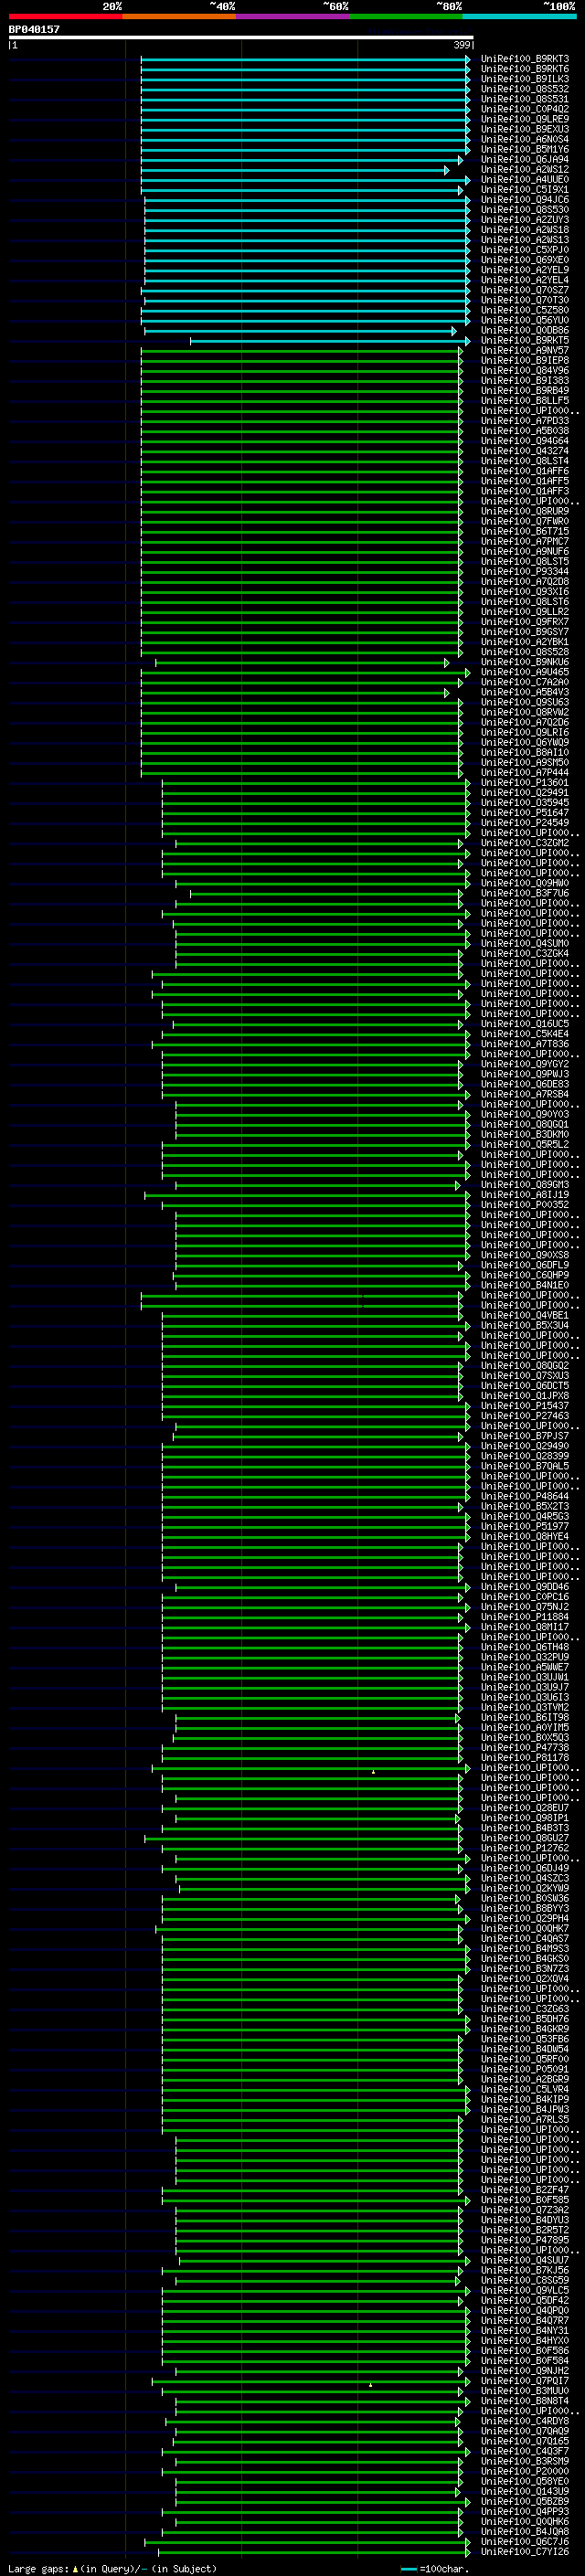Select the UniRef100_P00352 label
Image resolution: width=585 pixels, height=2576 pixels.
pos(525,1205)
